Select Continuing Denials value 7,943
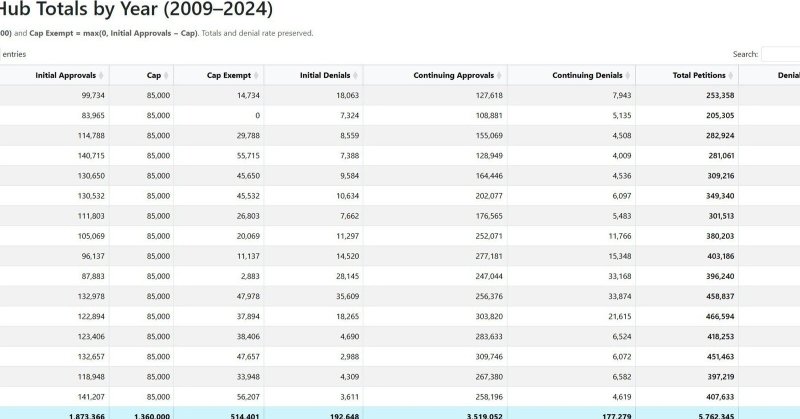This screenshot has width=800, height=419. click(622, 95)
